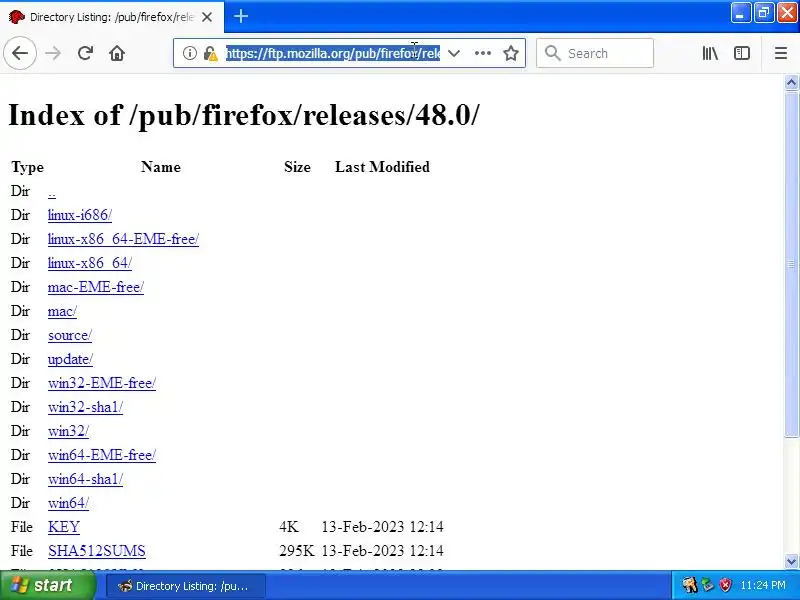The image size is (800, 600).
Task: Click the red shield security tray icon
Action: [x=725, y=585]
